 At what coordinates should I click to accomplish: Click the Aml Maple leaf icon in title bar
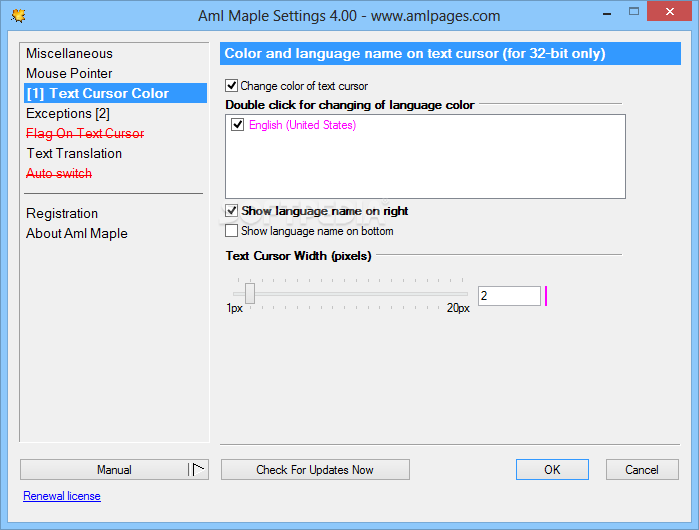18,16
